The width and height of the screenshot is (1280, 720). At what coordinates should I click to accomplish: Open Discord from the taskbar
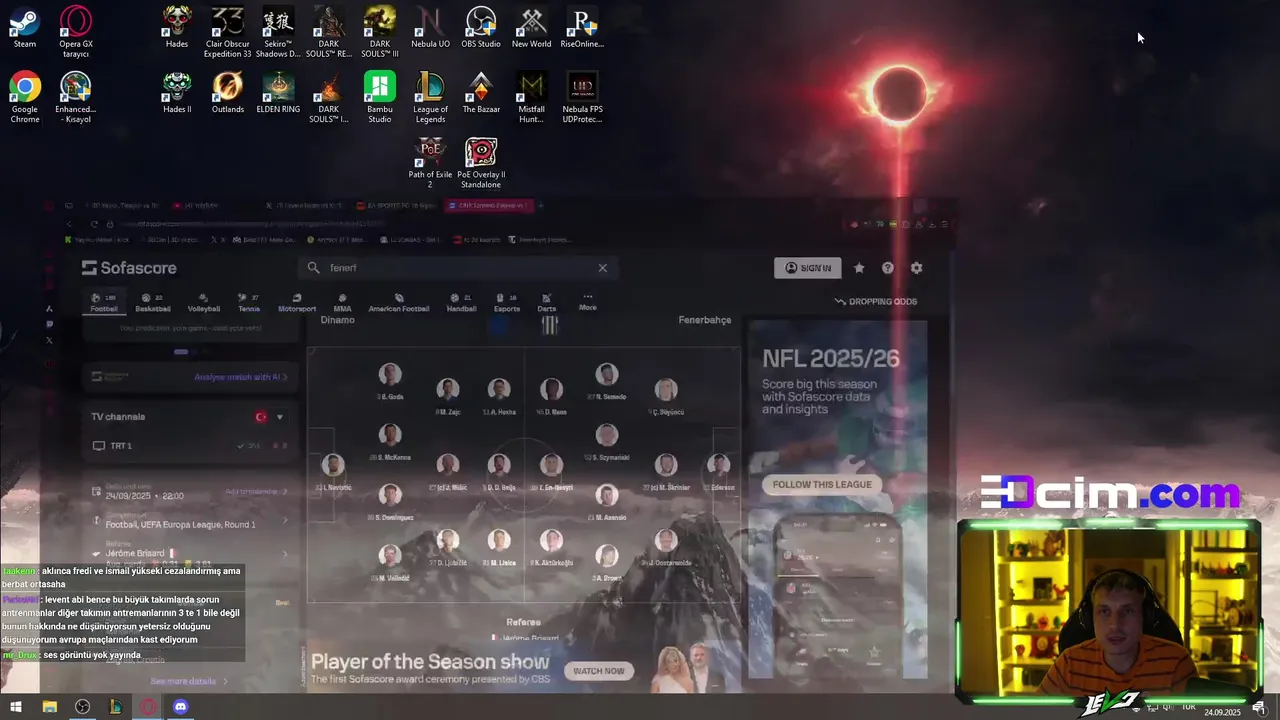click(x=180, y=707)
